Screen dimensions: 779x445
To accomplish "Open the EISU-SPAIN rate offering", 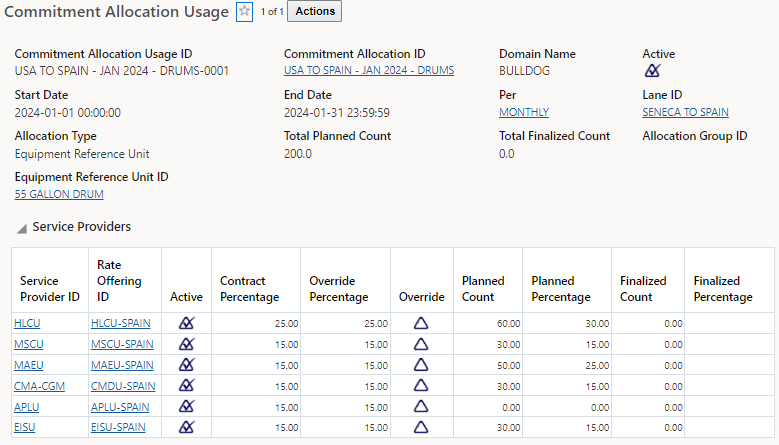I will tap(118, 427).
